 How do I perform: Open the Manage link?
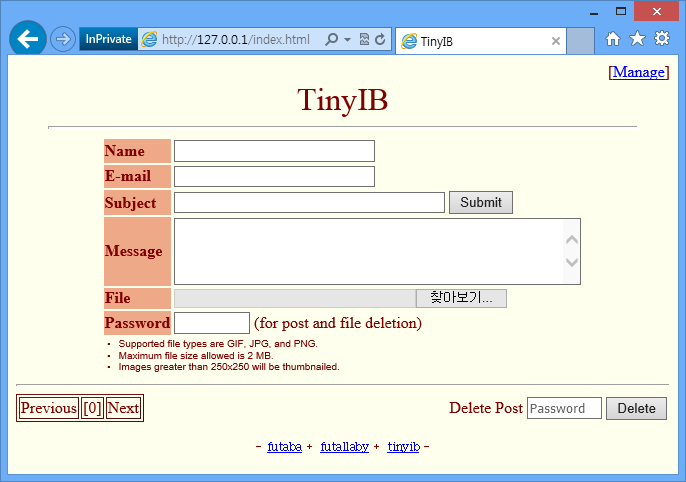tap(638, 72)
